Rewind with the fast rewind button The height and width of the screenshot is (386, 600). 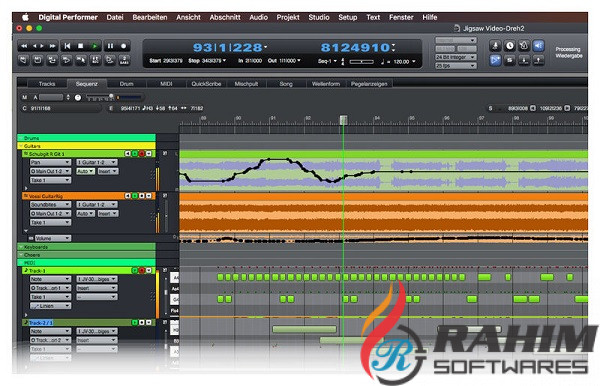click(x=24, y=46)
